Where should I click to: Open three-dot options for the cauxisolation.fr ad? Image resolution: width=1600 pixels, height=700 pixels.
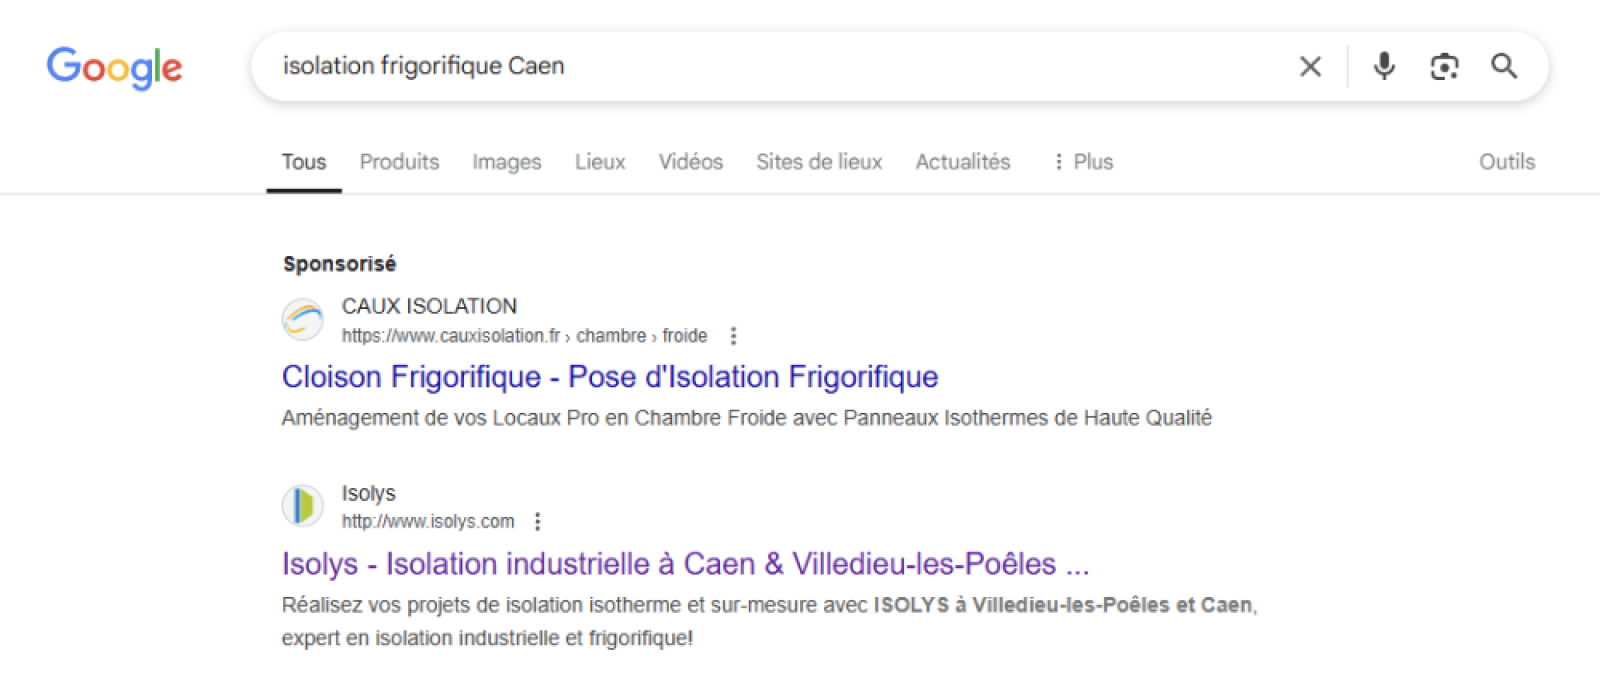coord(733,336)
